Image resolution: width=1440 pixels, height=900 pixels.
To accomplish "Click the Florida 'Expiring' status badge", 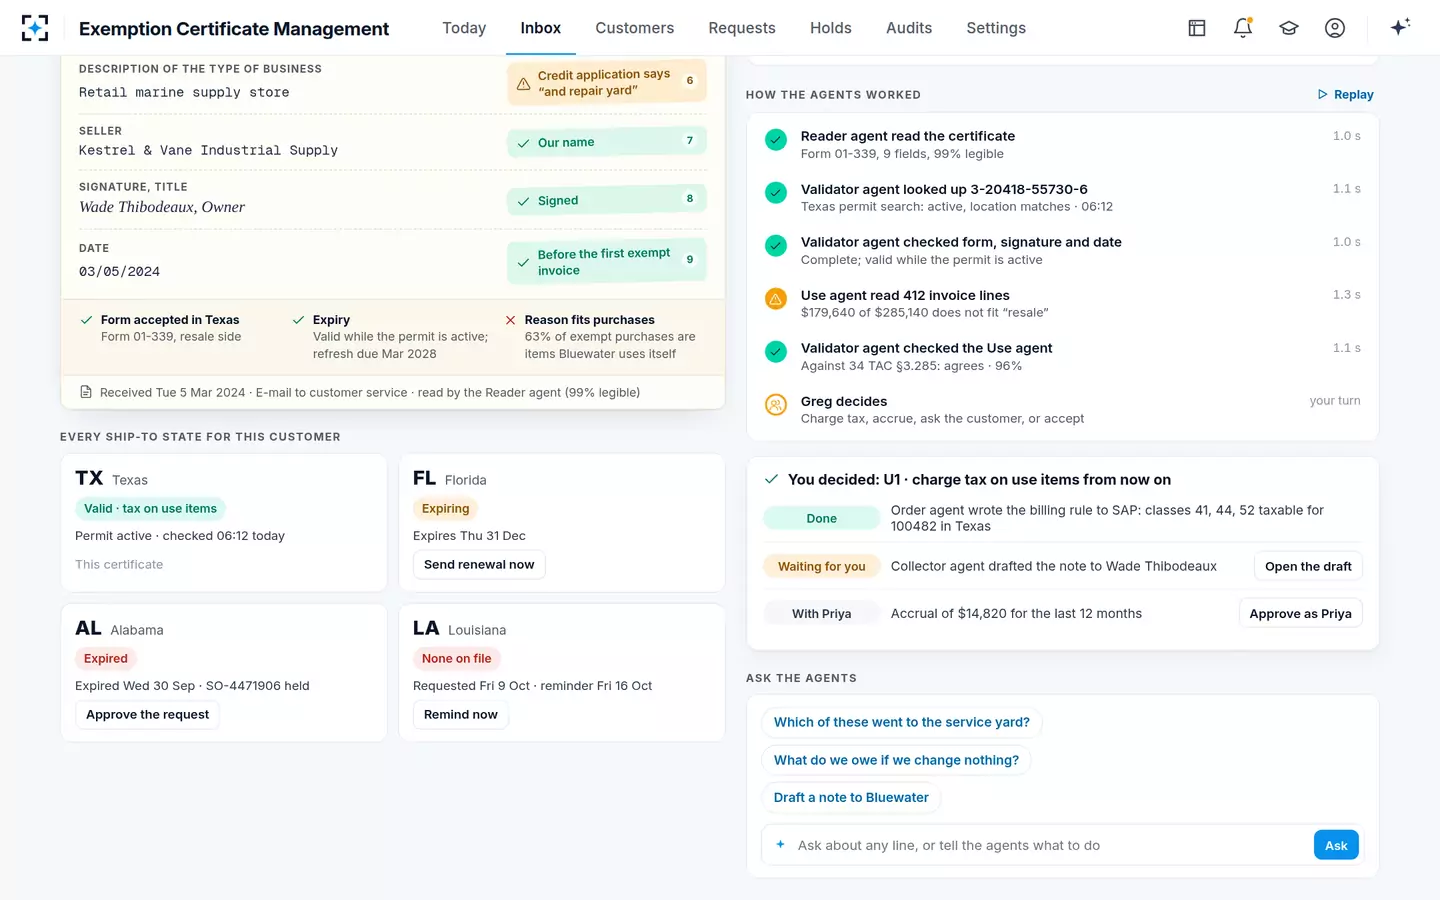I will click(x=445, y=509).
